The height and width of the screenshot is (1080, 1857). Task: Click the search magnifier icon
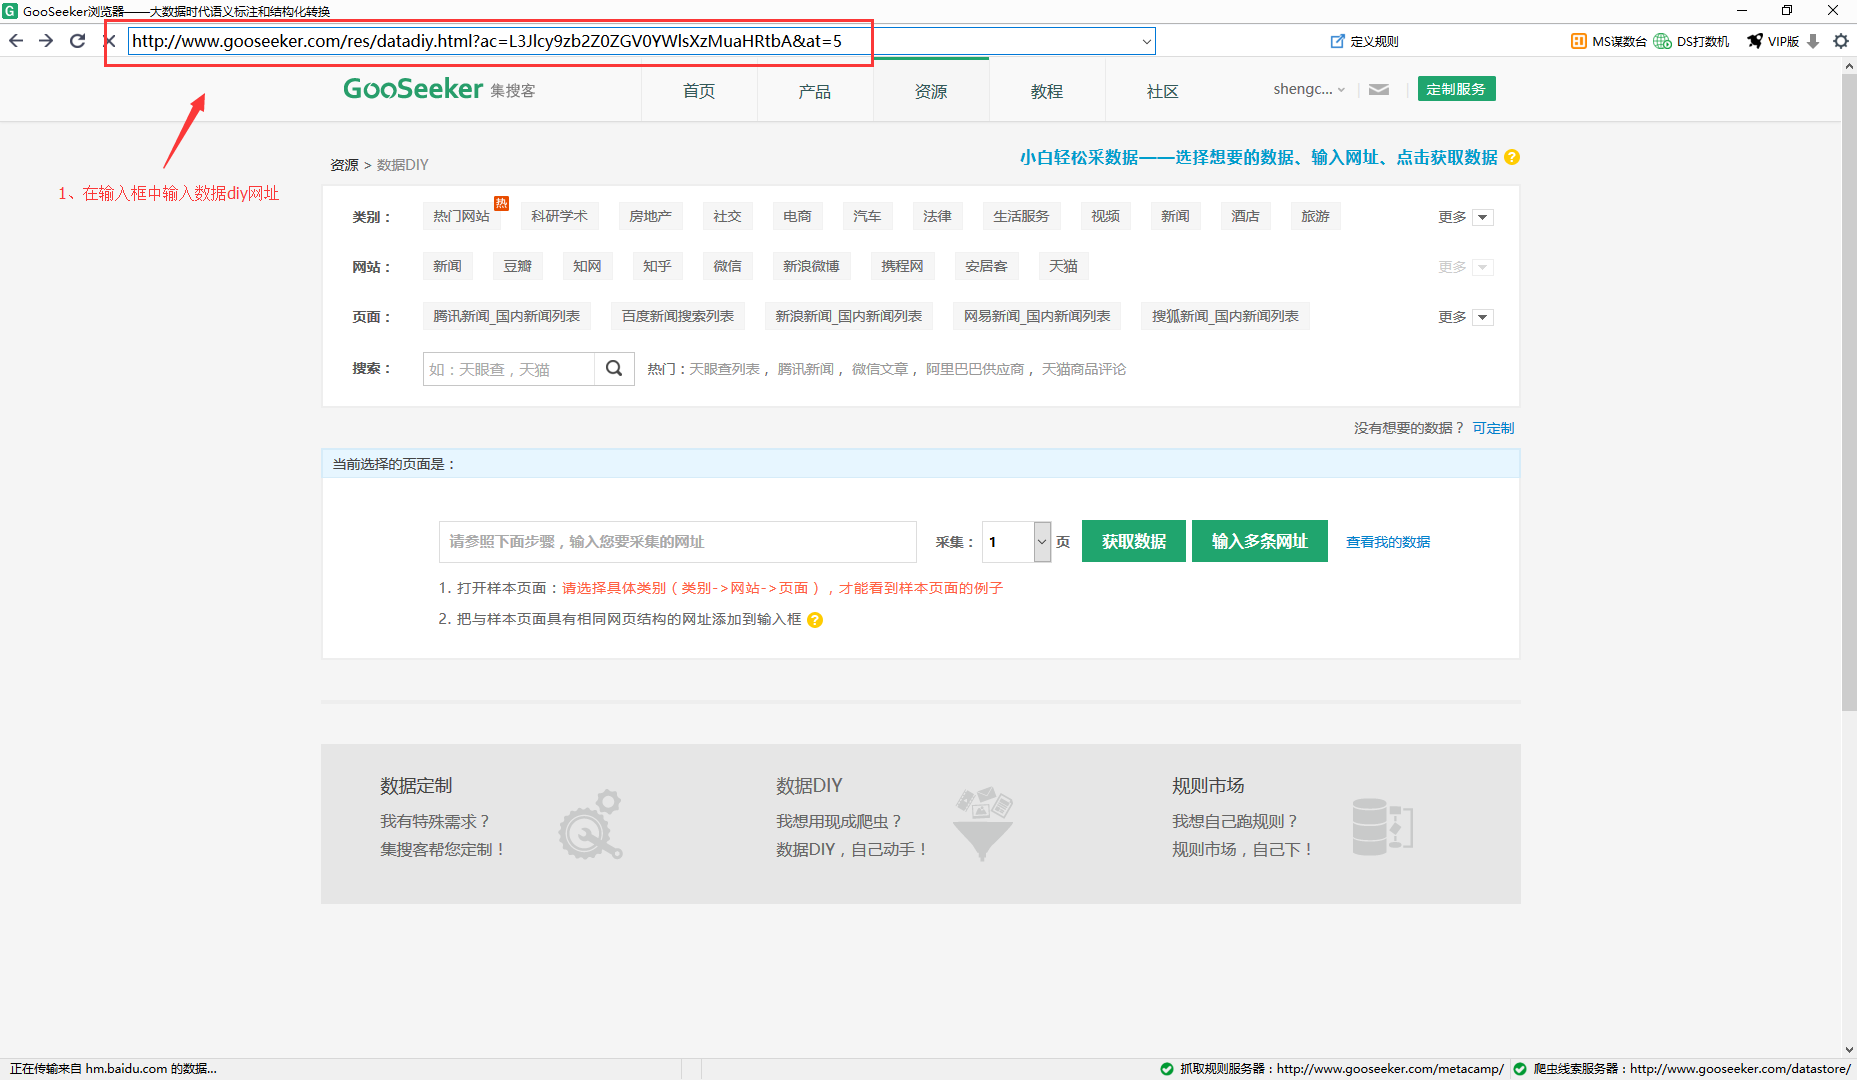[614, 368]
